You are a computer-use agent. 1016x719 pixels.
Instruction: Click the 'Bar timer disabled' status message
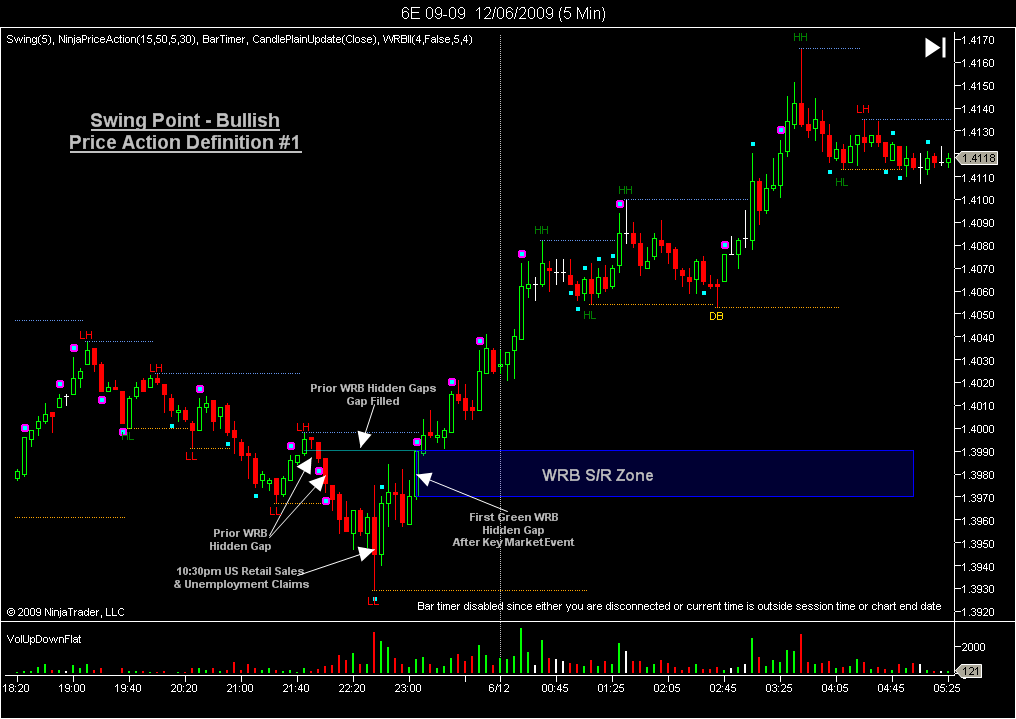678,606
